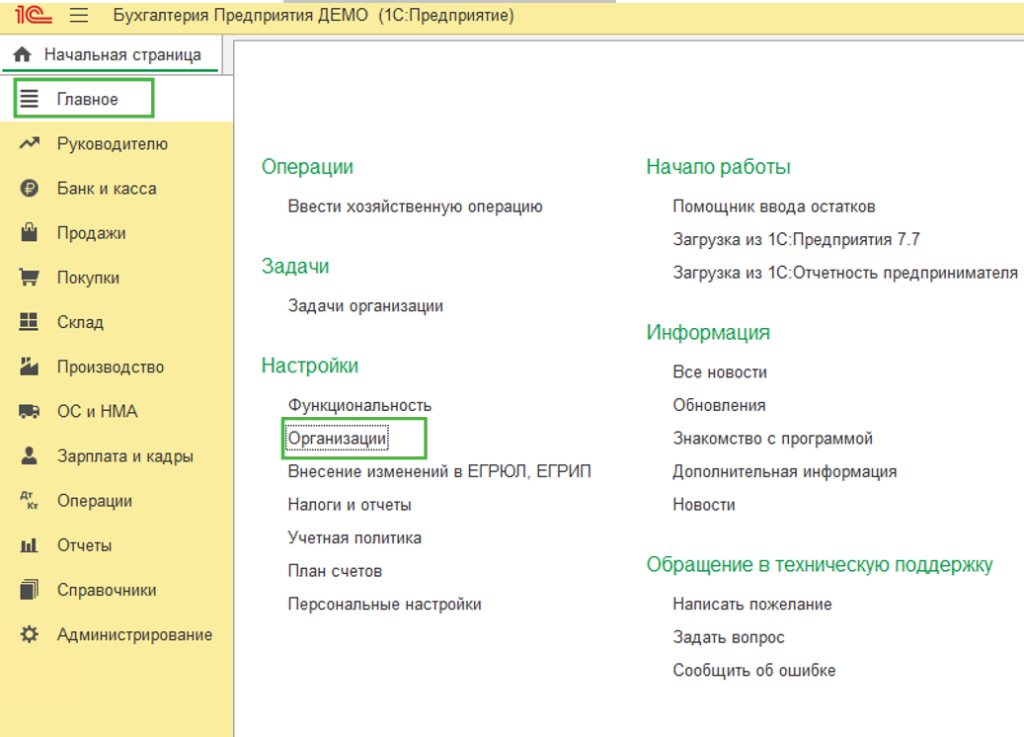Open План счетов link
The image size is (1024, 737).
coord(335,571)
